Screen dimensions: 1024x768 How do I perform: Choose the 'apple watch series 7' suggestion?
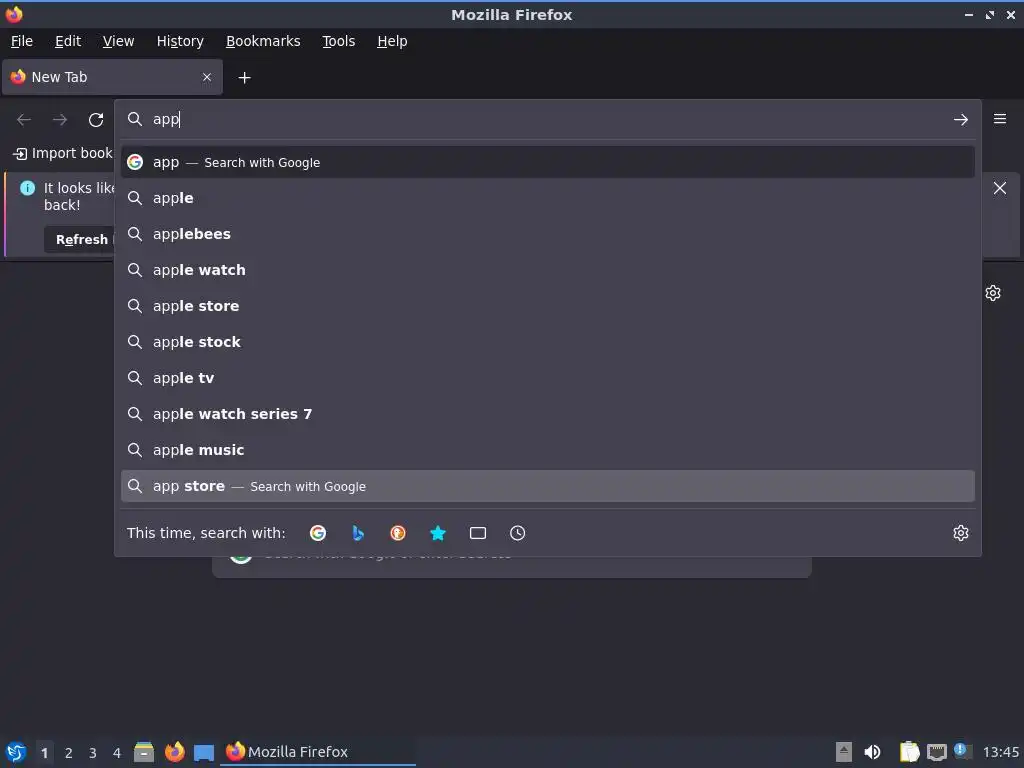[x=547, y=413]
